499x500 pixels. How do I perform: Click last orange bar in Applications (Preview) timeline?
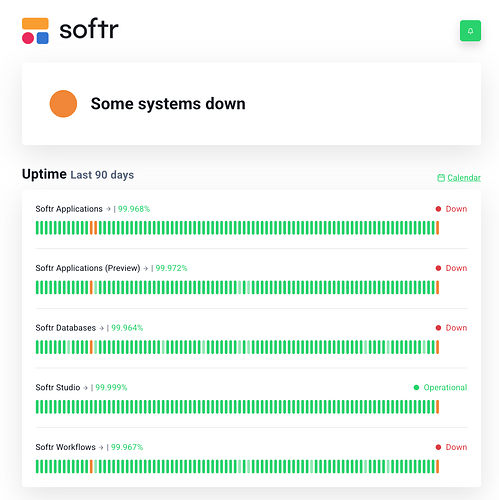[x=437, y=287]
